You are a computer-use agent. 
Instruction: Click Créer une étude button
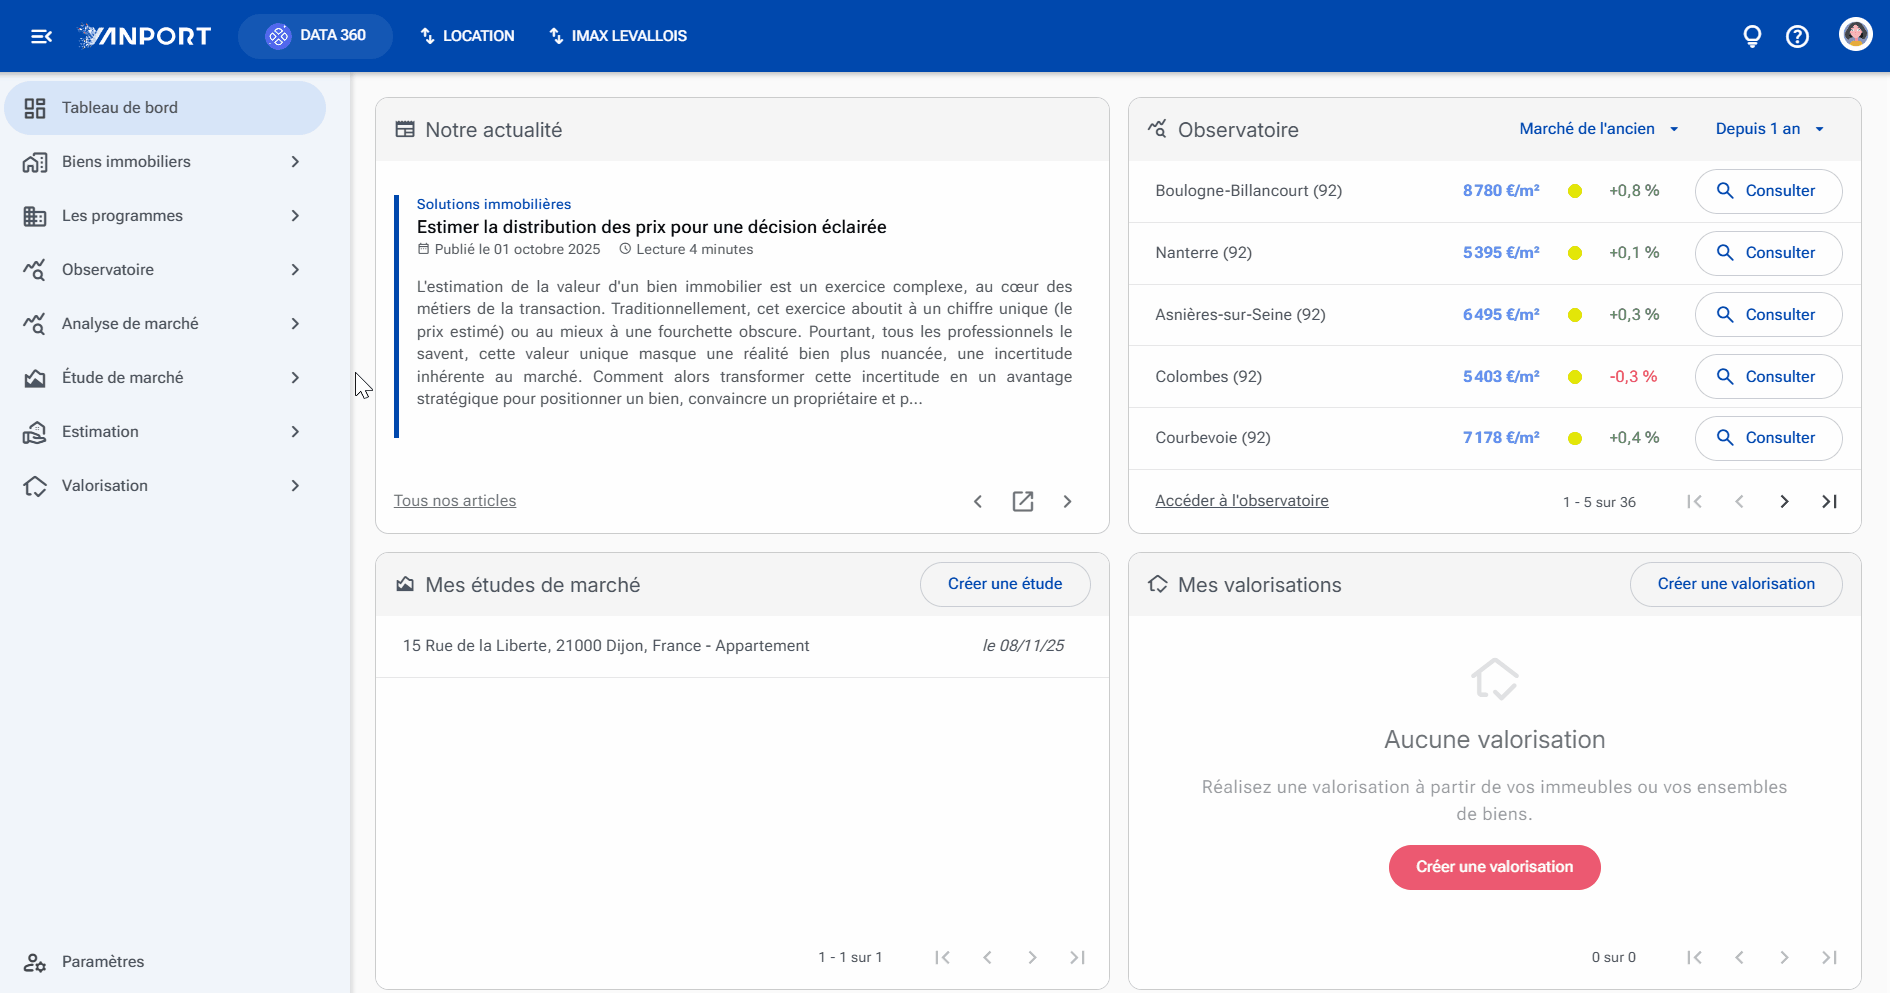1005,584
